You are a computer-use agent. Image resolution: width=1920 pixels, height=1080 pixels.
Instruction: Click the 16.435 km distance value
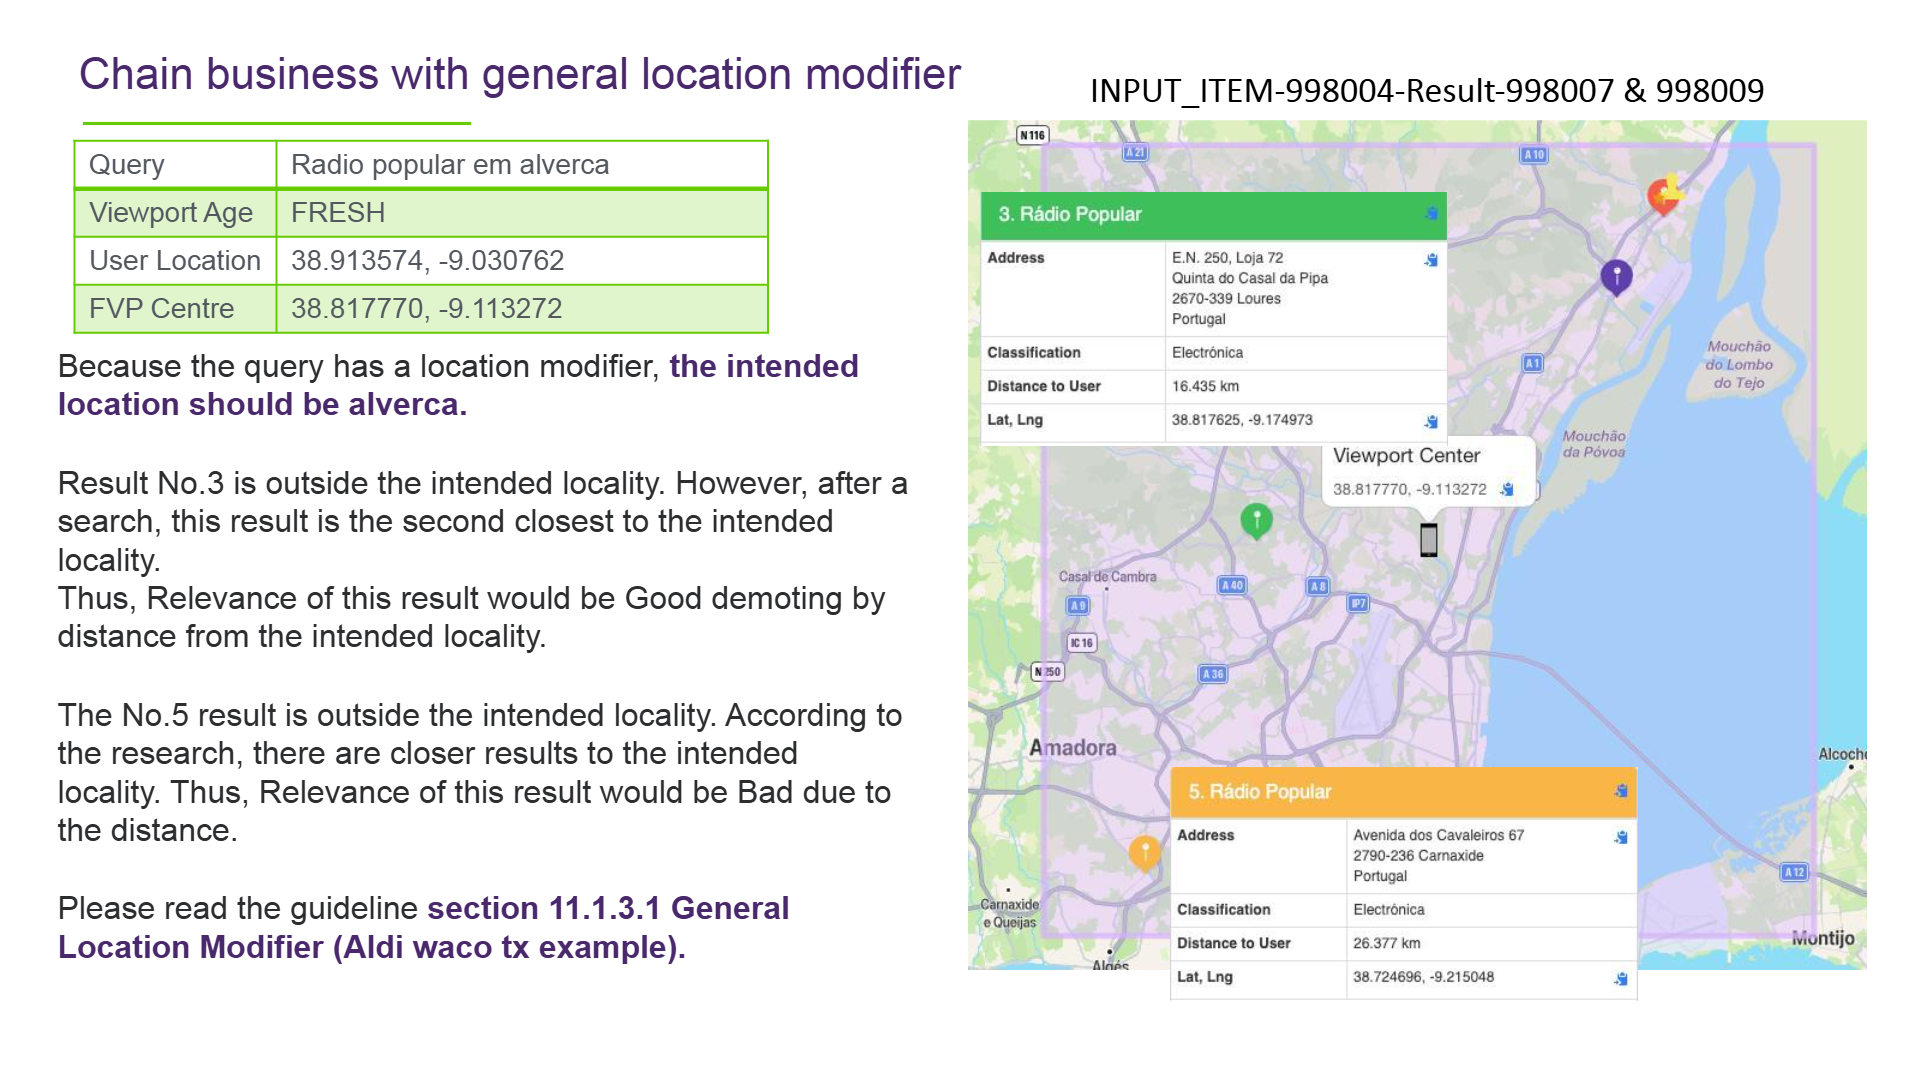(1205, 387)
